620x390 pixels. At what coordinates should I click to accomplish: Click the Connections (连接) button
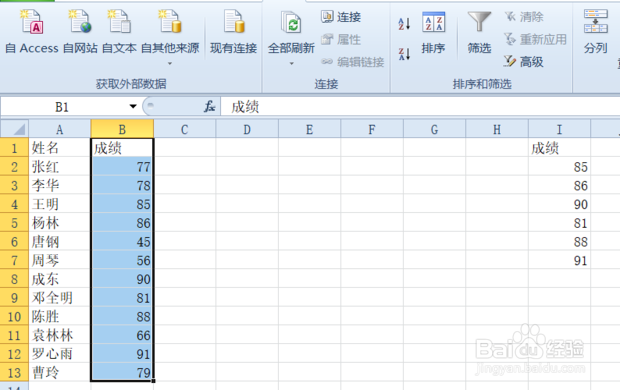click(x=341, y=17)
